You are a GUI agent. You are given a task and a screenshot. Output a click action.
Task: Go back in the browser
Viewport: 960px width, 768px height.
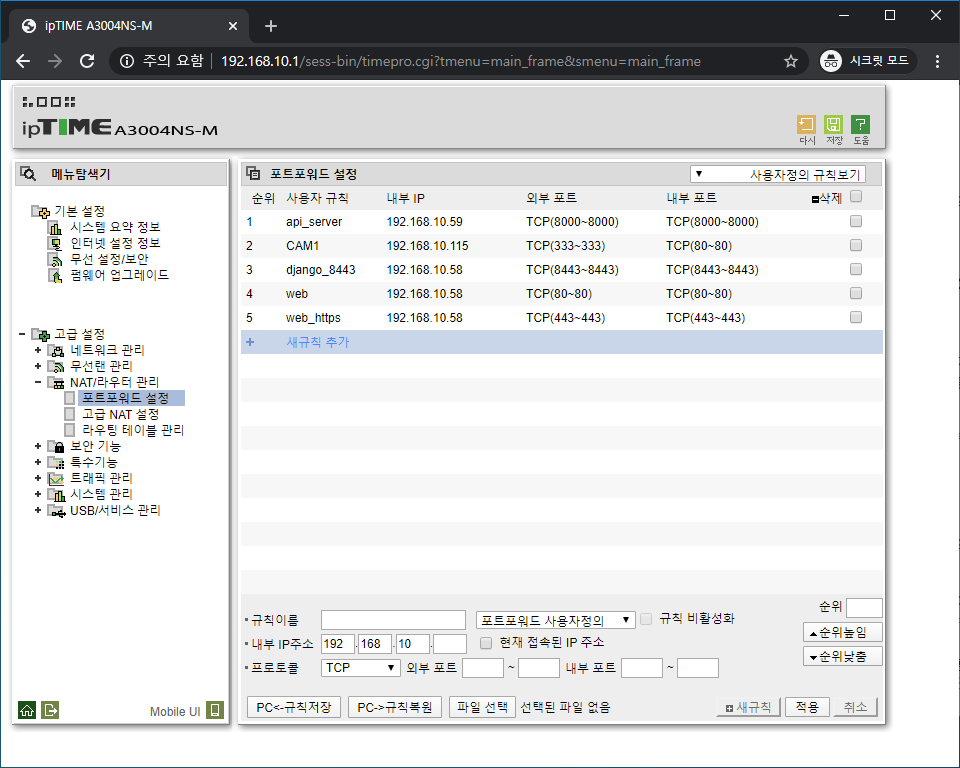[x=23, y=61]
